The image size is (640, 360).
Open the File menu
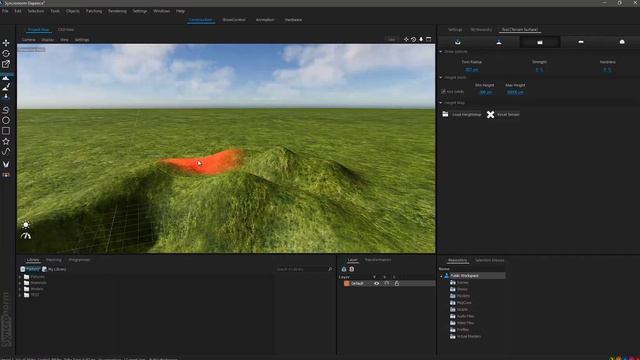pos(5,11)
